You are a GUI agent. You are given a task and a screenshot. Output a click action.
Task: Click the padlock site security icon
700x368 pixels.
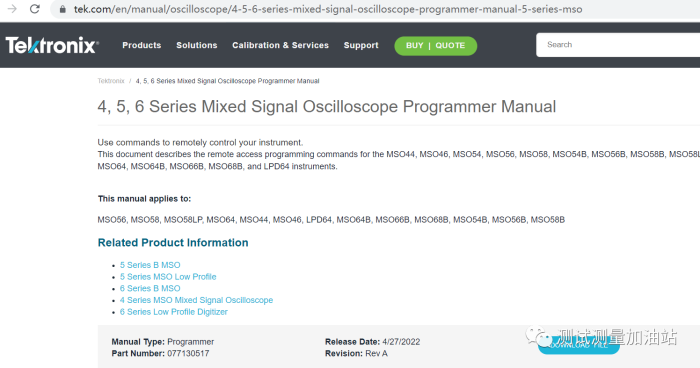tap(63, 9)
